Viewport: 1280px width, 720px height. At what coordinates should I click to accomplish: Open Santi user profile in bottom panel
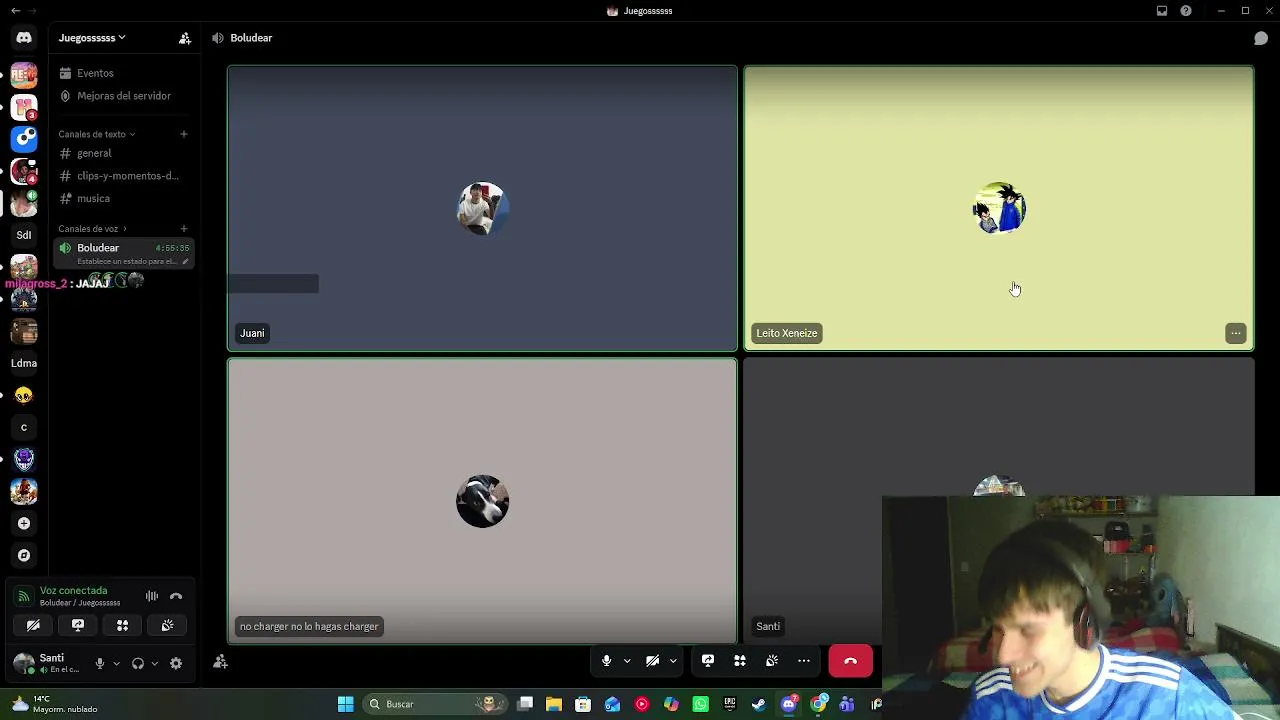coord(48,663)
